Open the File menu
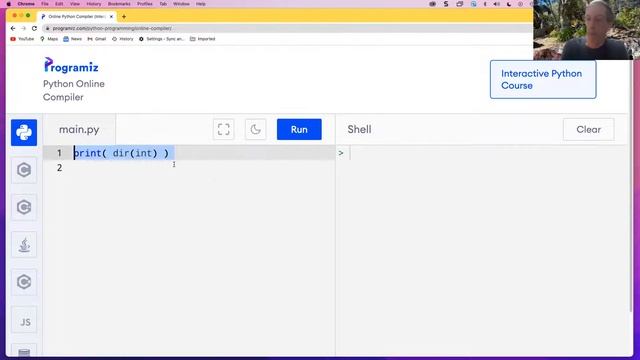640x360 pixels. click(45, 4)
